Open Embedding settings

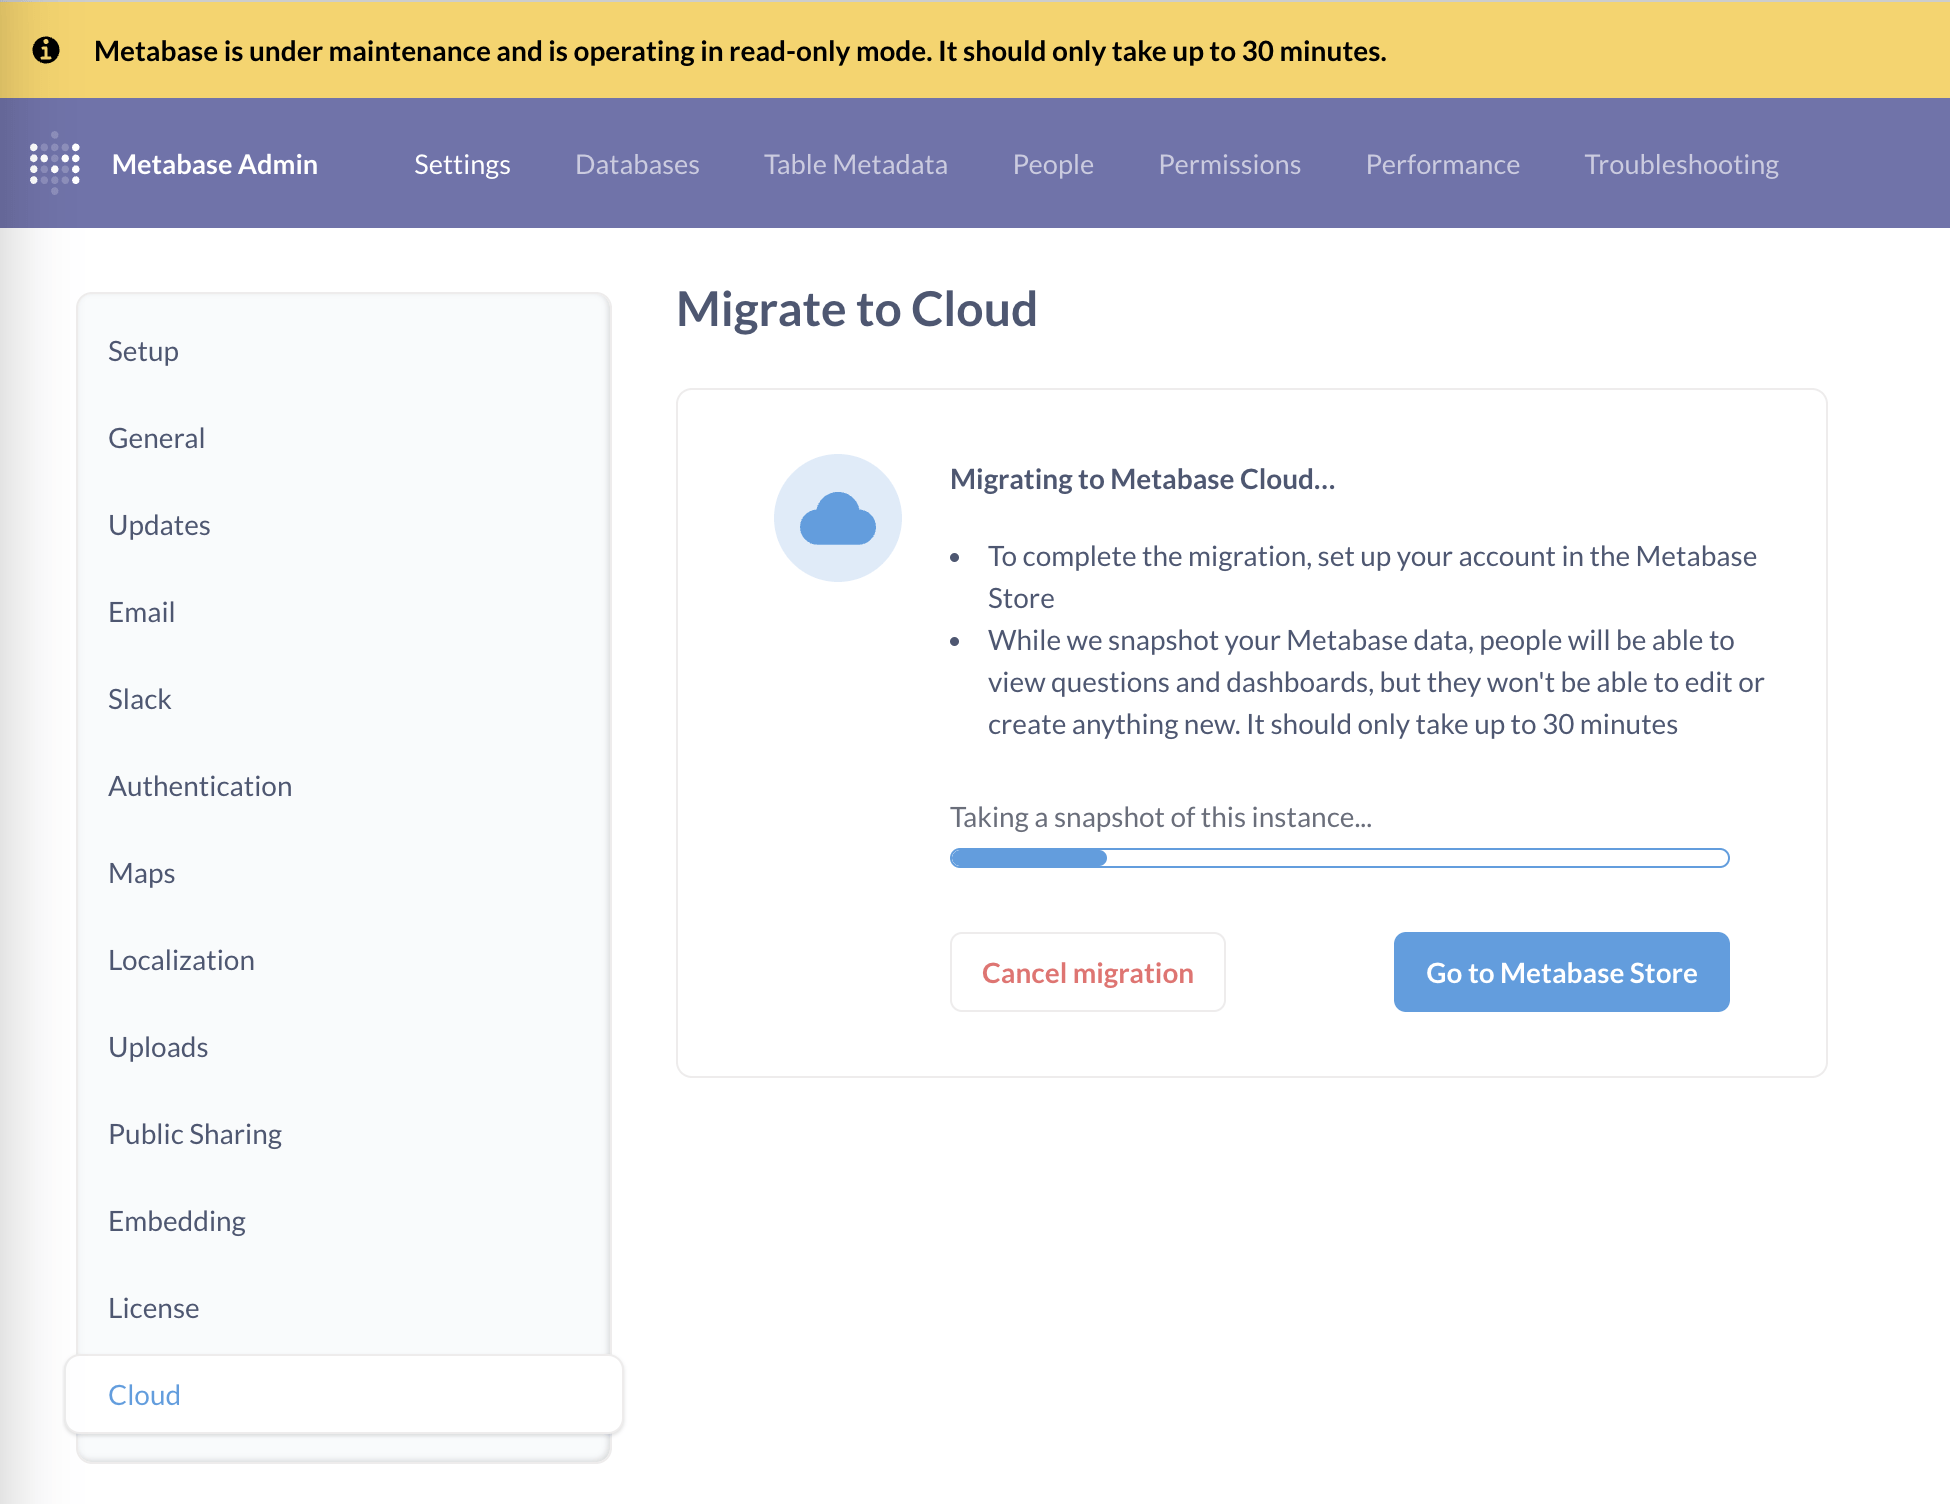tap(177, 1221)
